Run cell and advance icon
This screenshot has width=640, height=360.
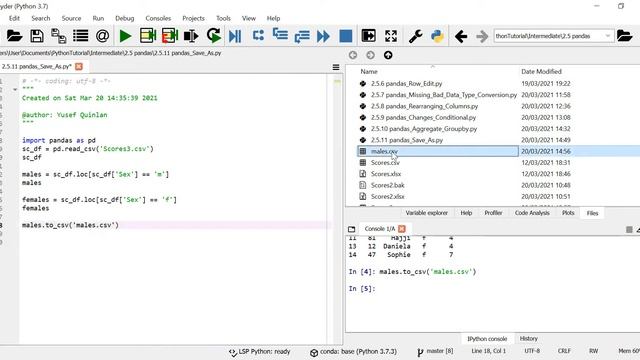point(170,36)
